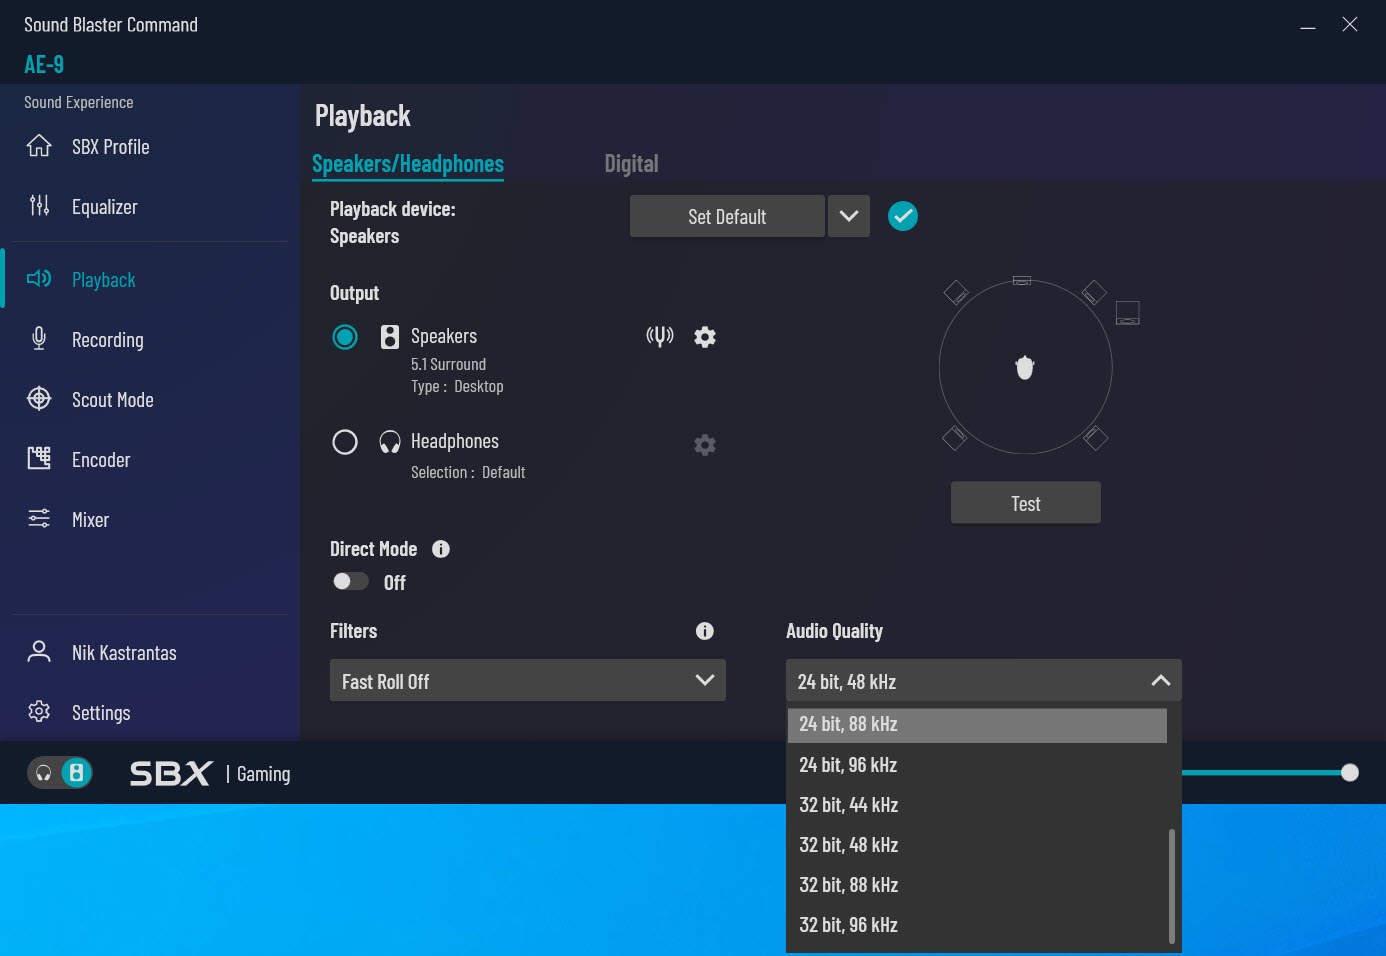
Task: Click the Scout Mode crosshair icon
Action: [39, 399]
